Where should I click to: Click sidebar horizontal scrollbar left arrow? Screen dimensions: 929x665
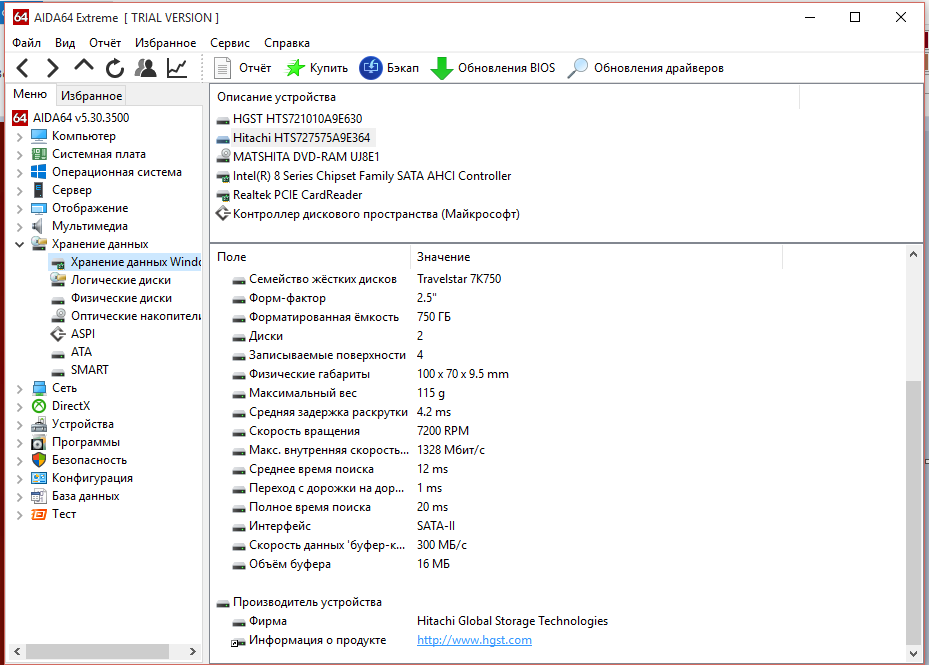tap(17, 651)
